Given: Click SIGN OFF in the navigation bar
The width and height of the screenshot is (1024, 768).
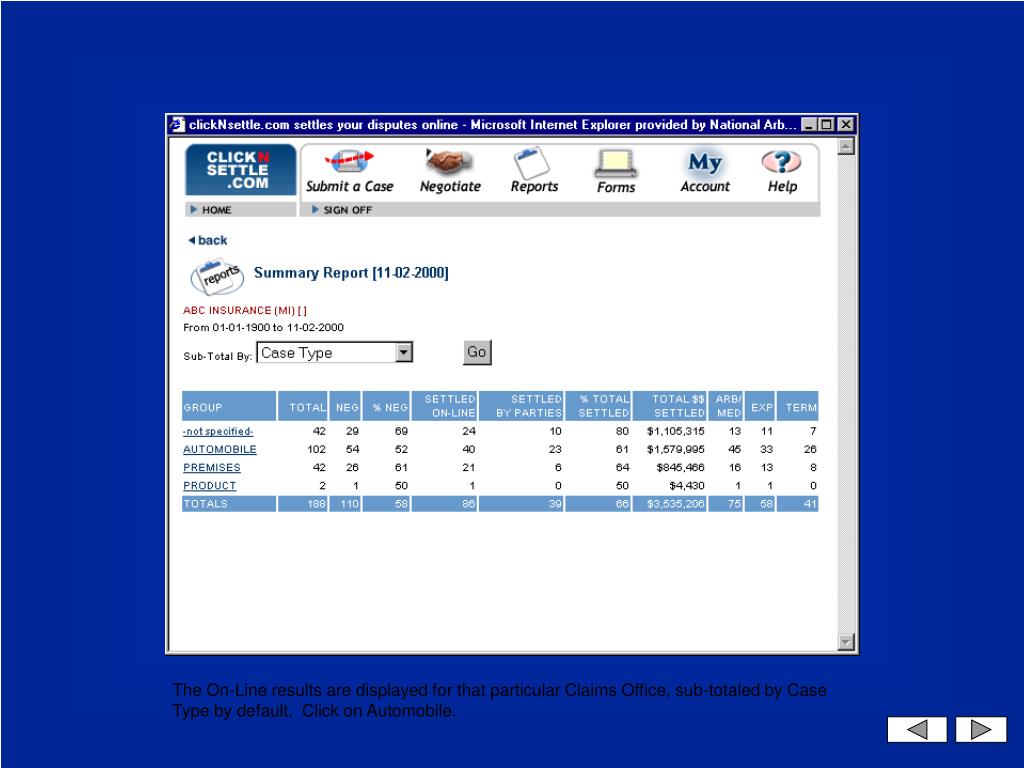Looking at the screenshot, I should click(347, 210).
